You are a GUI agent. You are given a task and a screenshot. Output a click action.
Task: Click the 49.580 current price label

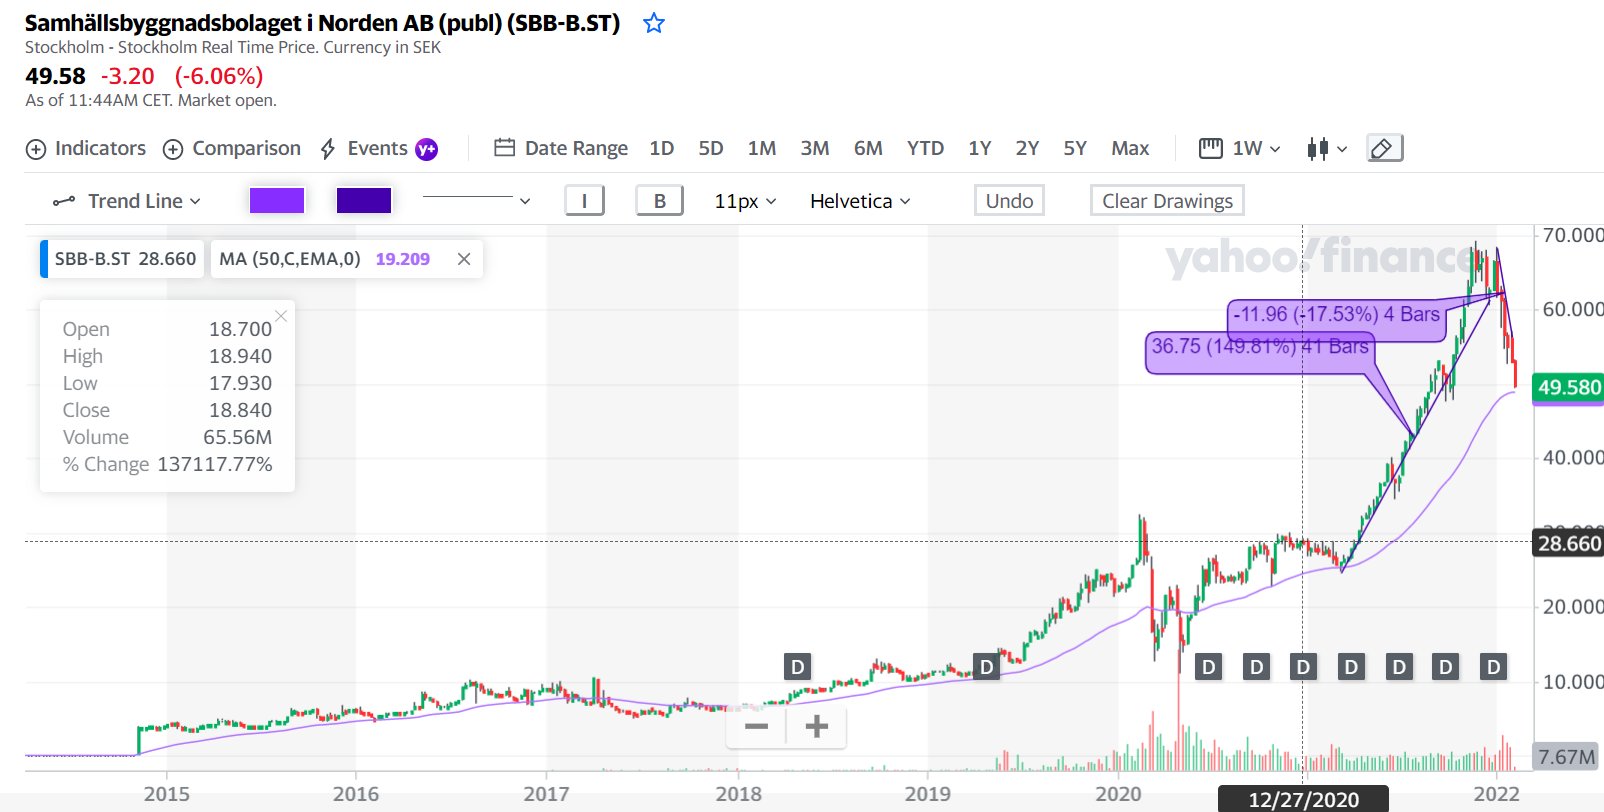pyautogui.click(x=1569, y=387)
